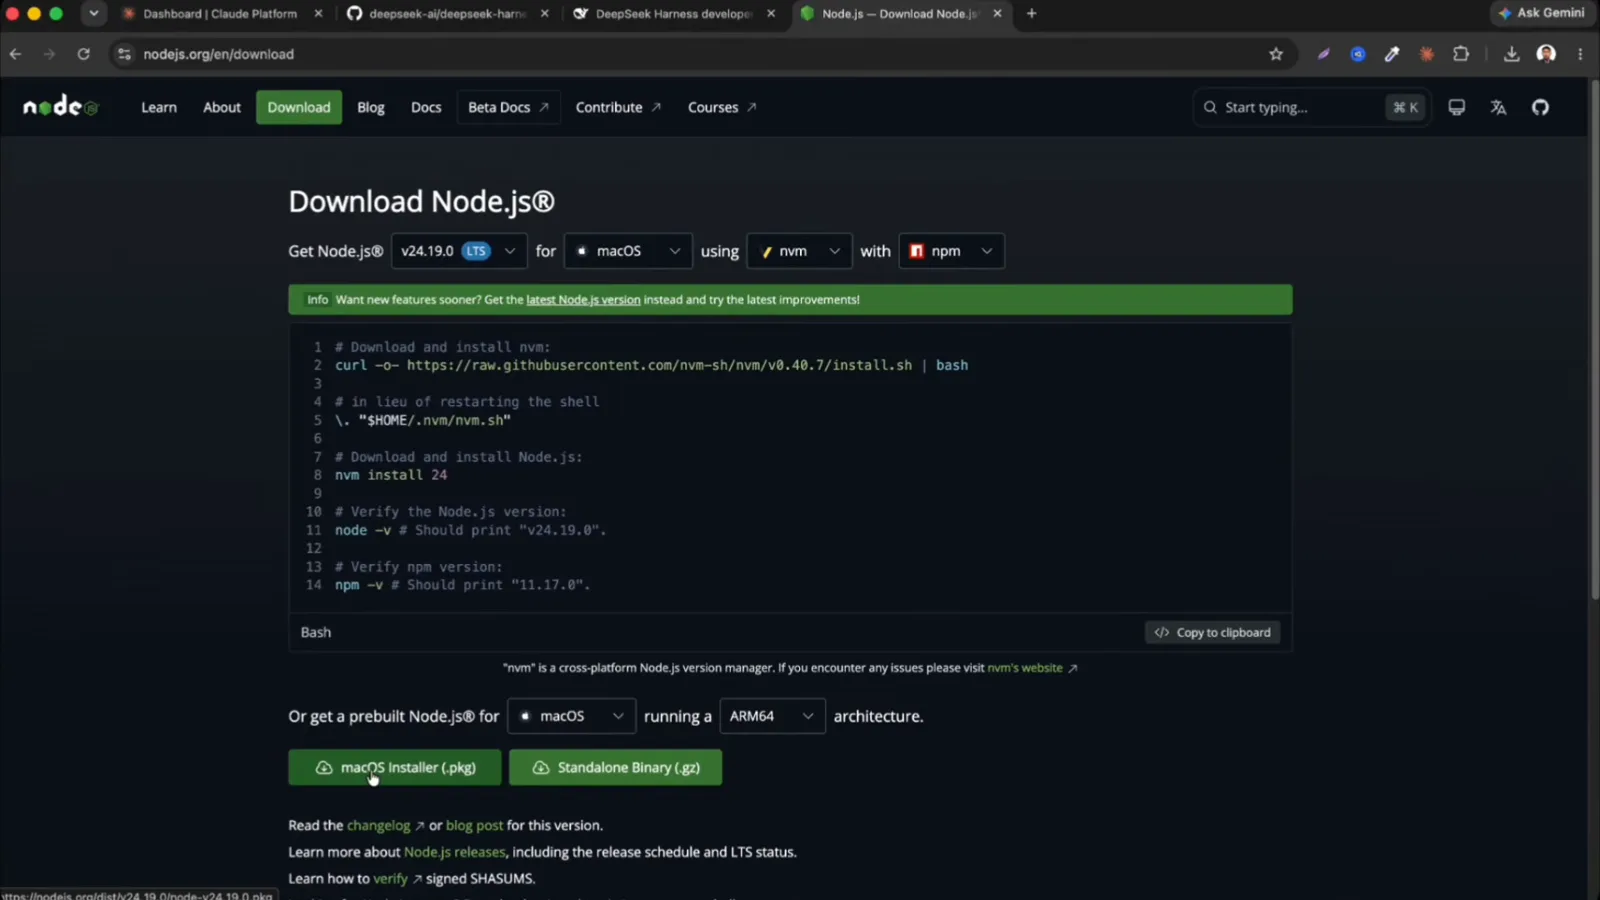1600x900 pixels.
Task: Open the About page
Action: coord(222,107)
